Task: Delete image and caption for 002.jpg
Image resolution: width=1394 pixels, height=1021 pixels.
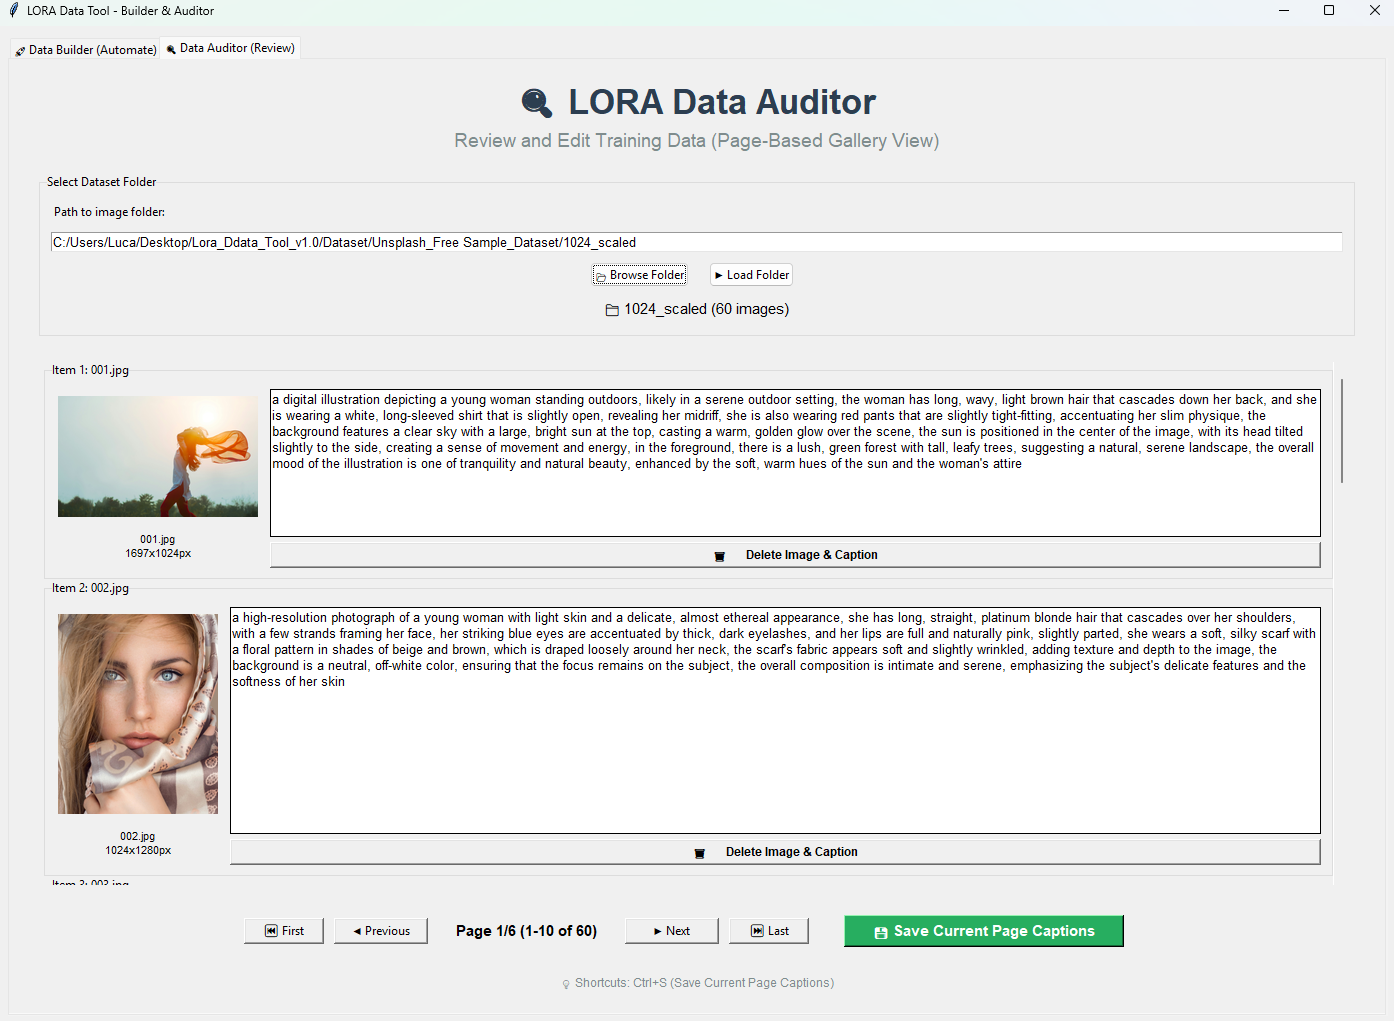Action: click(x=775, y=852)
